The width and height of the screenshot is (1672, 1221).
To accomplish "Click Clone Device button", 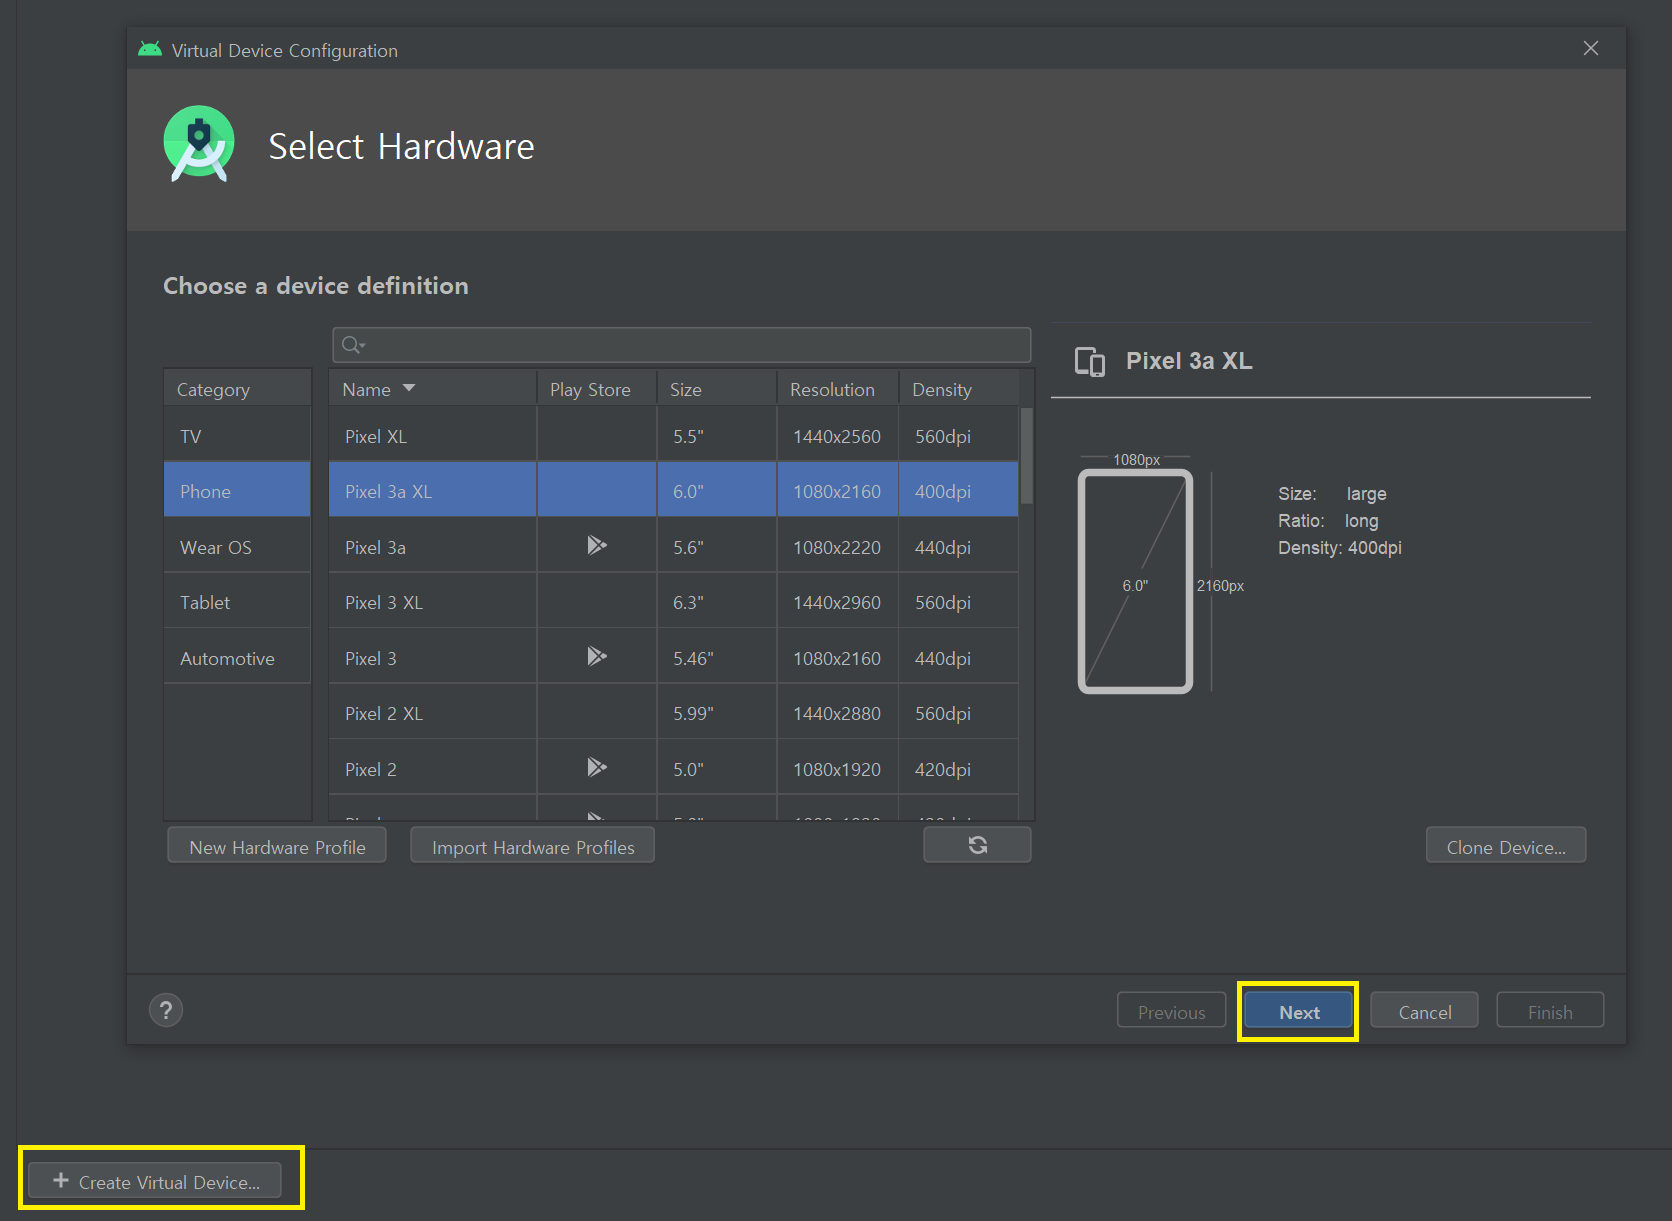I will 1505,847.
